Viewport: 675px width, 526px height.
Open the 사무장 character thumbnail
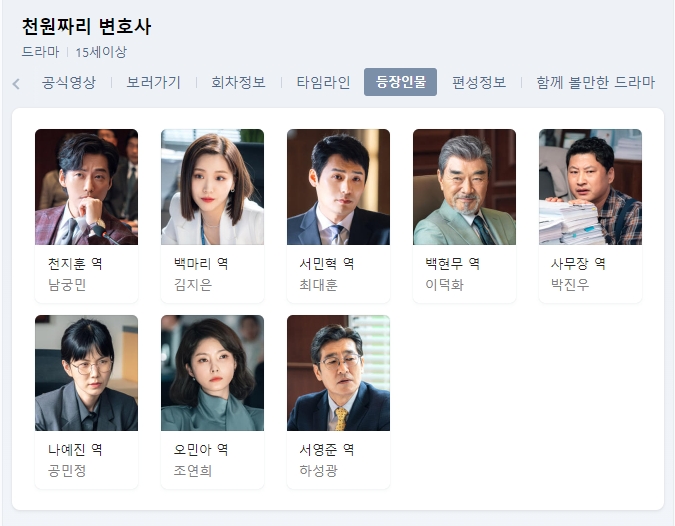(x=591, y=187)
